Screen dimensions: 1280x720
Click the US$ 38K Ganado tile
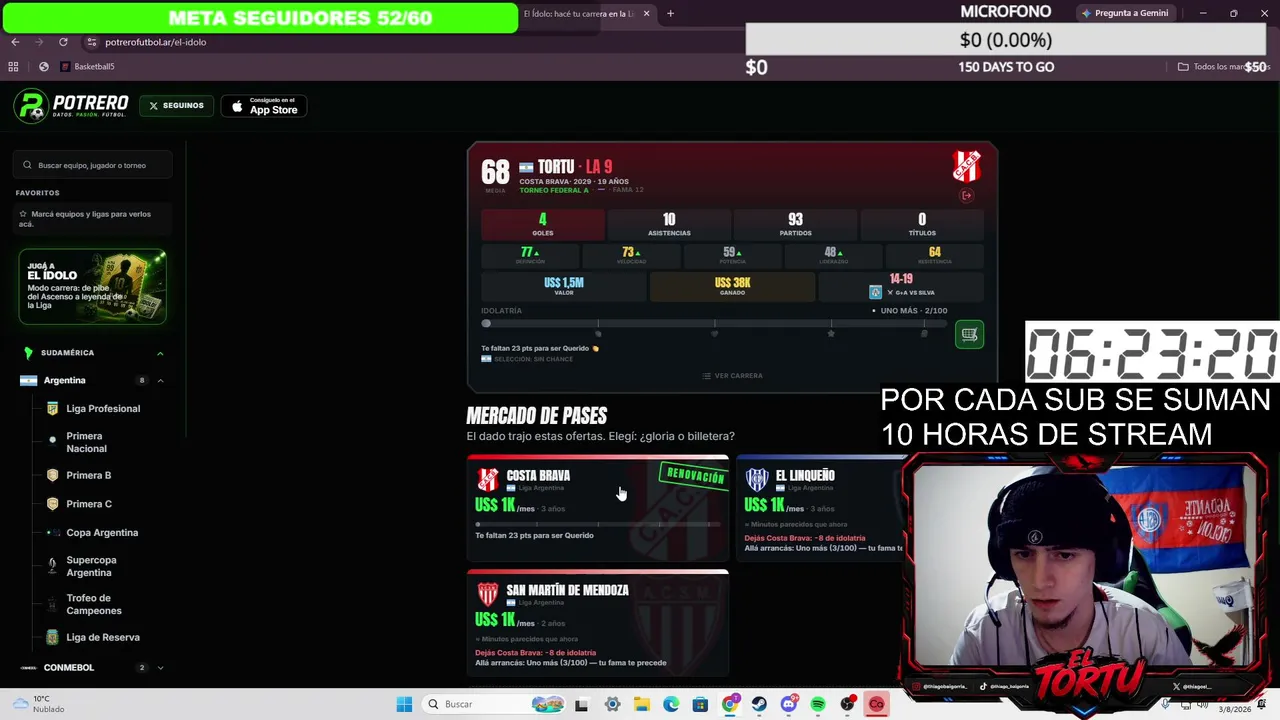pos(732,286)
